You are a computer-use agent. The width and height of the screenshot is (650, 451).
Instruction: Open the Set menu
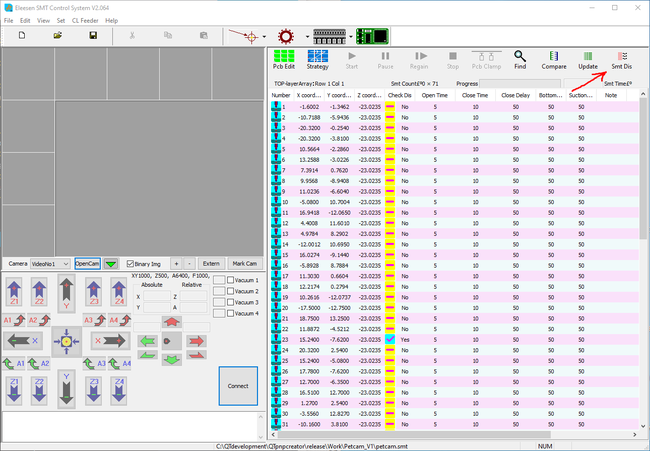(x=61, y=20)
